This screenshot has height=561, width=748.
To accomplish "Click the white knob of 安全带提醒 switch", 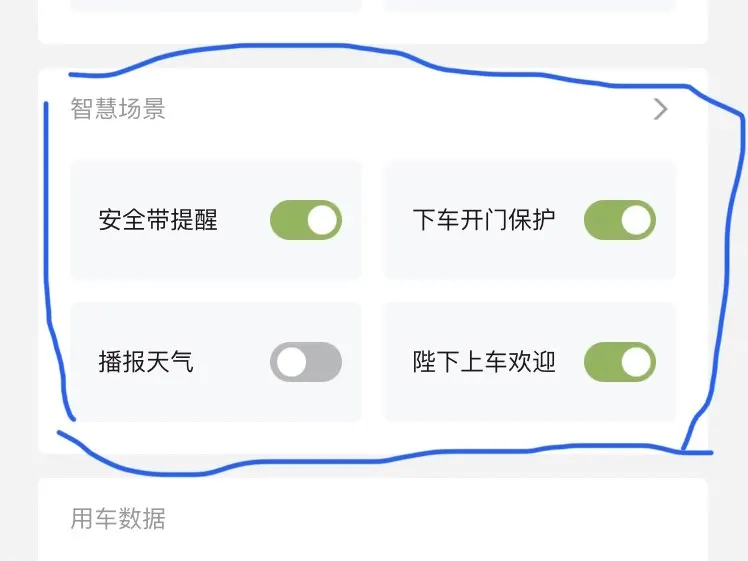I will tap(322, 220).
